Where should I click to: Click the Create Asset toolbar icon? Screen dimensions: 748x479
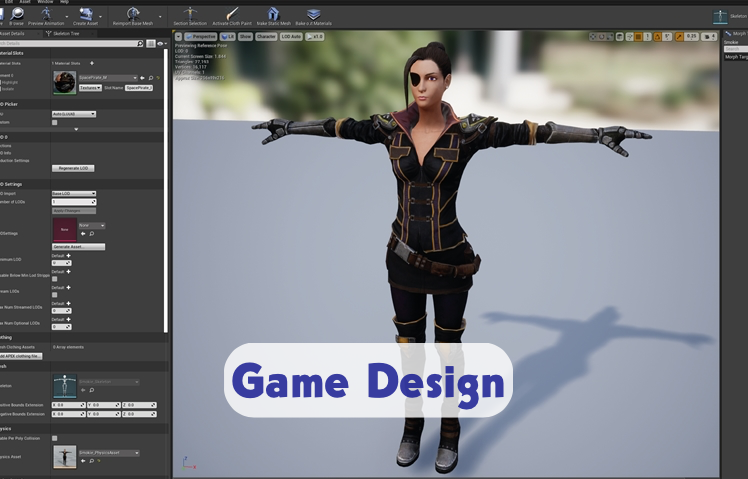[x=86, y=16]
